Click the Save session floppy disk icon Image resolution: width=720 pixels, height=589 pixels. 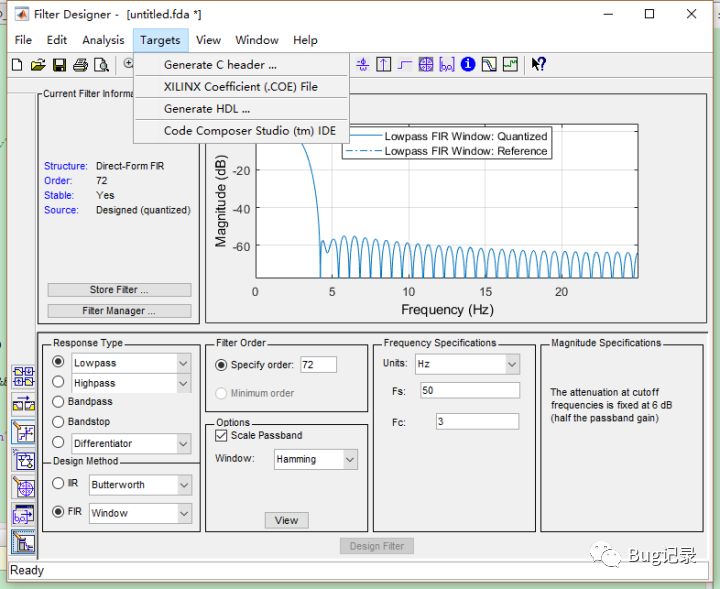pos(59,65)
